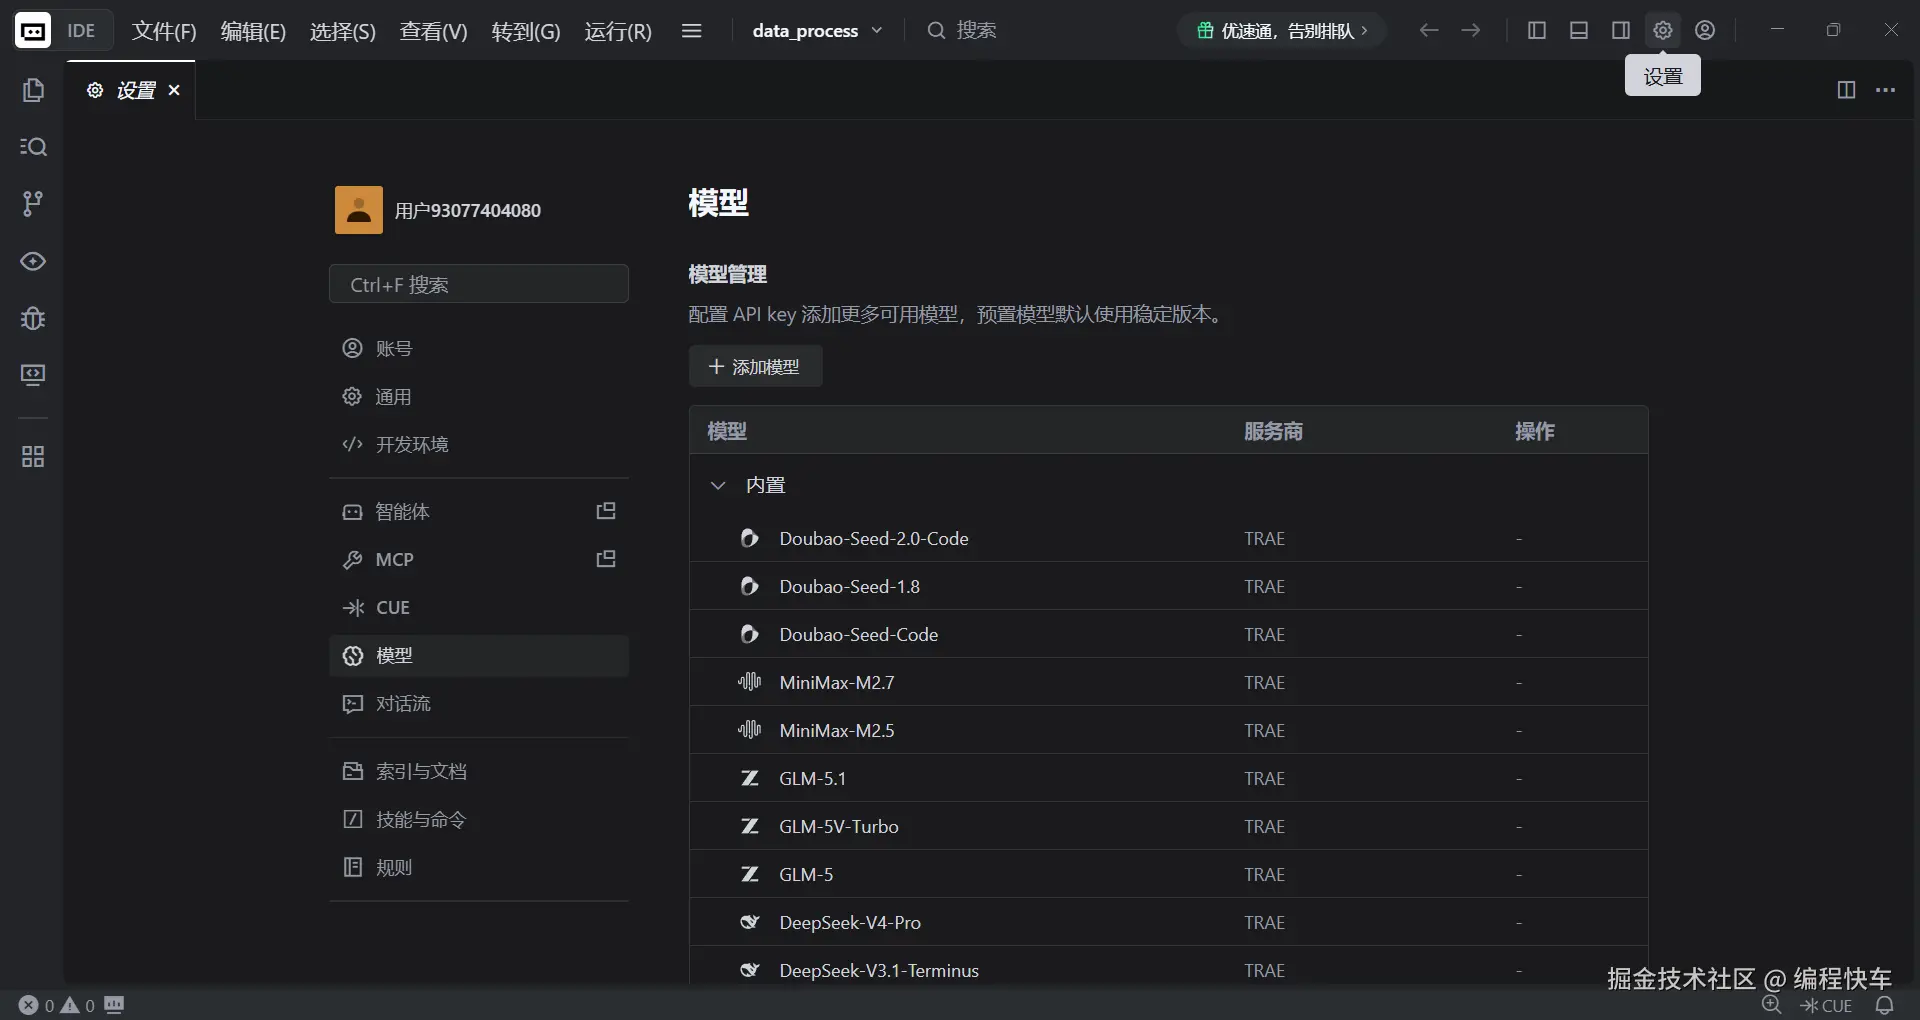
Task: Select the GLM-5V-Turbo model row
Action: pyautogui.click(x=1168, y=826)
